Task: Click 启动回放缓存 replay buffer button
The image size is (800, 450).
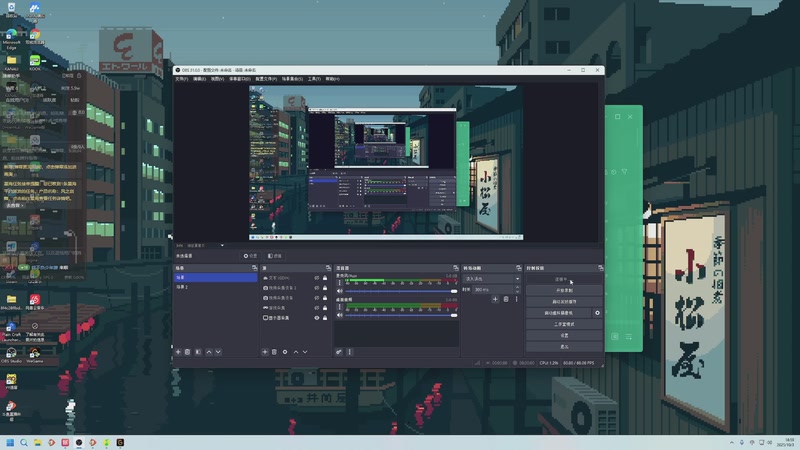Action: pyautogui.click(x=564, y=302)
